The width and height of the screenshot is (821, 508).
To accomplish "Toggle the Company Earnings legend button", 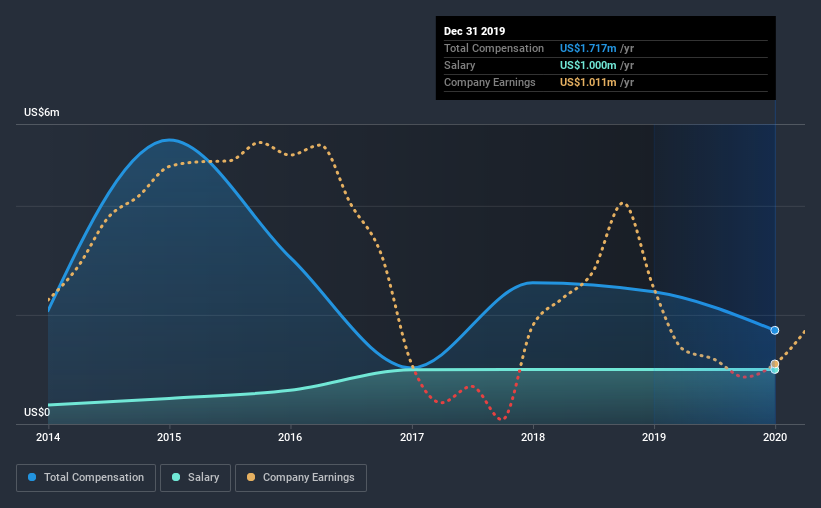I will point(301,478).
